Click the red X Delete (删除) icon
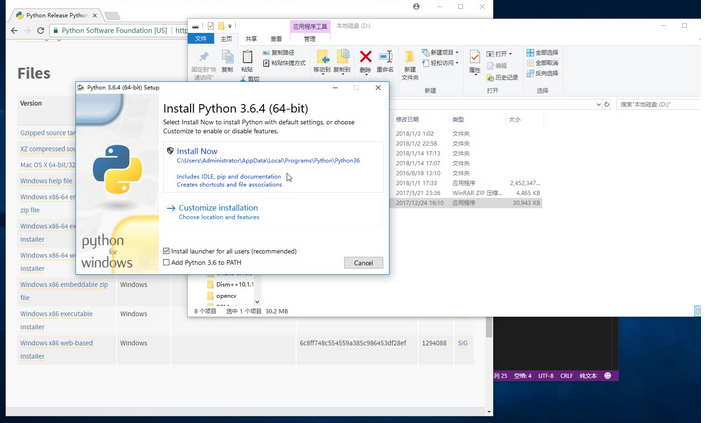This screenshot has height=423, width=705. click(x=366, y=57)
